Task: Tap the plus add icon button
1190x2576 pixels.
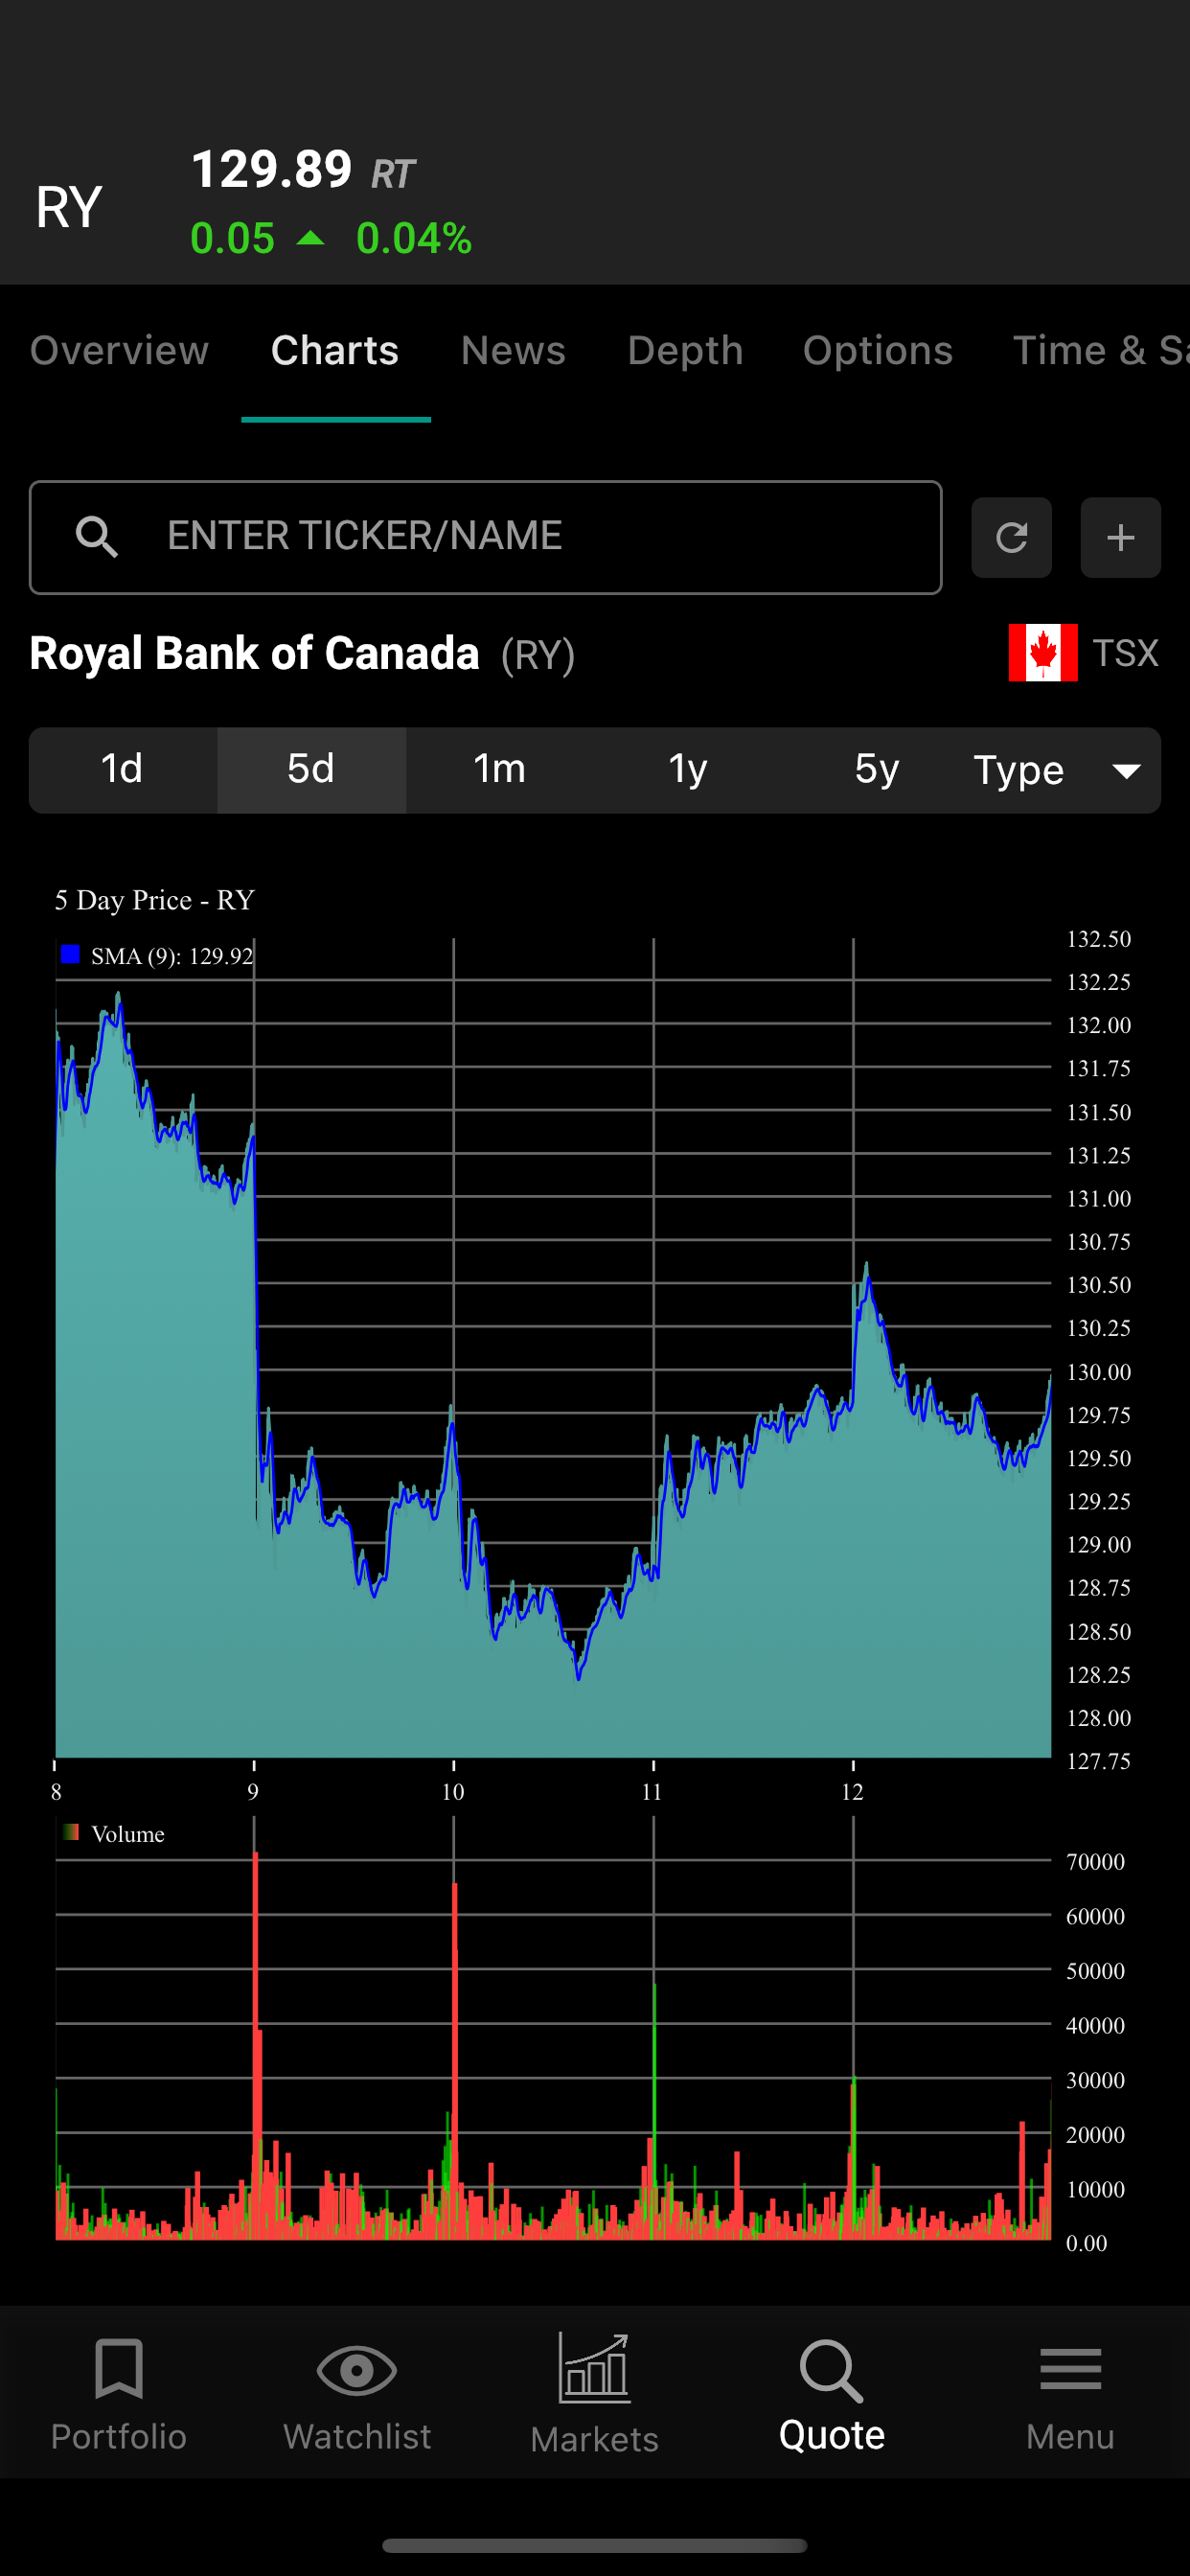Action: click(1120, 537)
